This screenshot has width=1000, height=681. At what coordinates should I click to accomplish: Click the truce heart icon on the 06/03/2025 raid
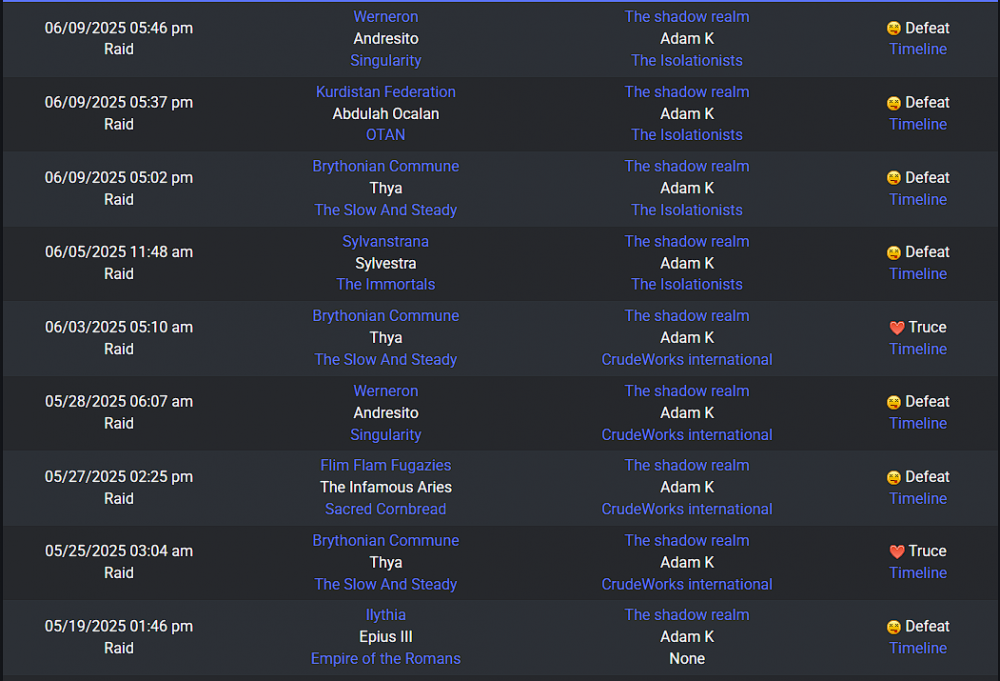tap(897, 328)
